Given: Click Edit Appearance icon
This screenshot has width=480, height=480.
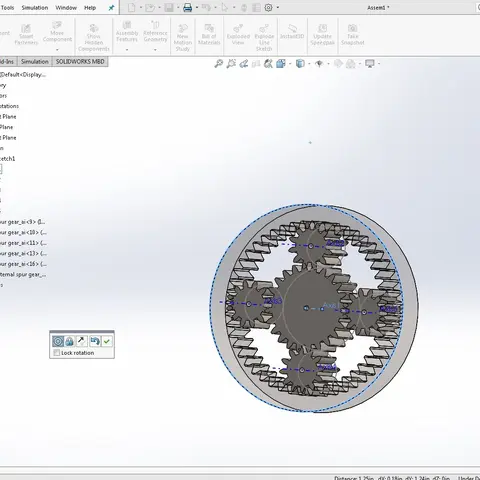Looking at the screenshot, I should tap(338, 63).
